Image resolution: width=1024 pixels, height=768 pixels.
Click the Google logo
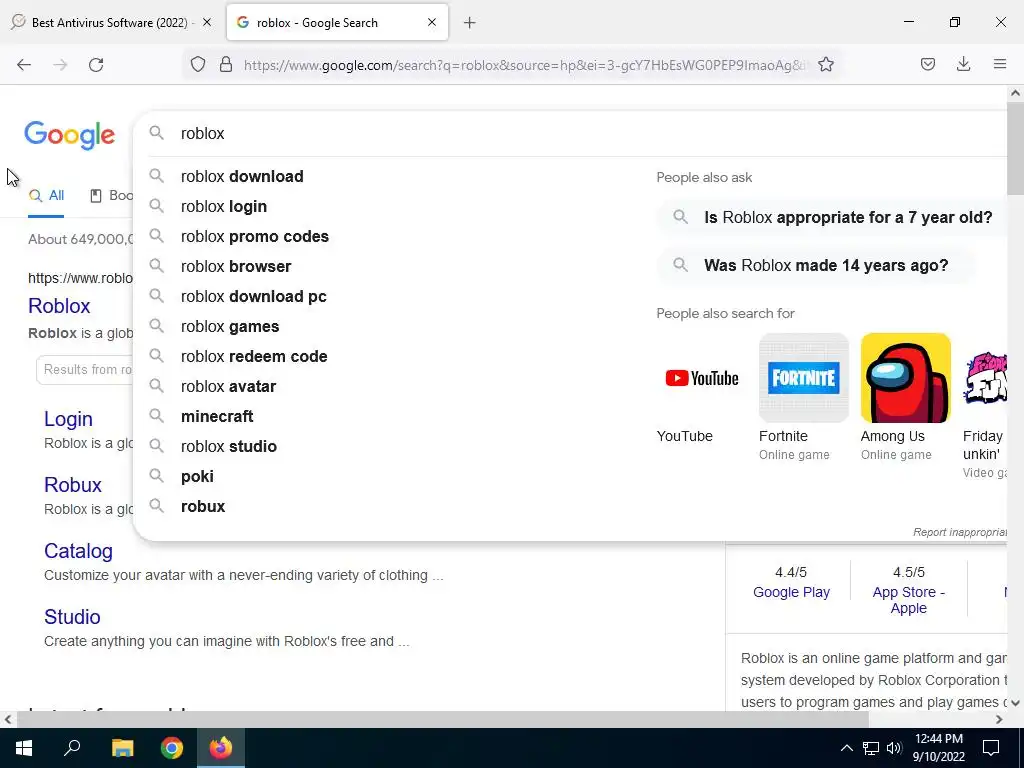click(x=70, y=135)
